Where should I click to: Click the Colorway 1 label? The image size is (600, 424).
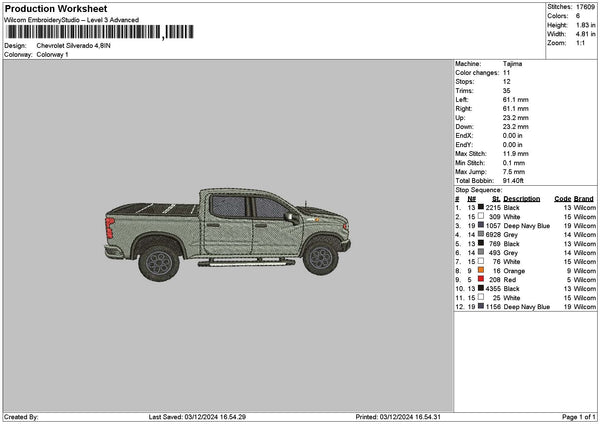[52, 54]
